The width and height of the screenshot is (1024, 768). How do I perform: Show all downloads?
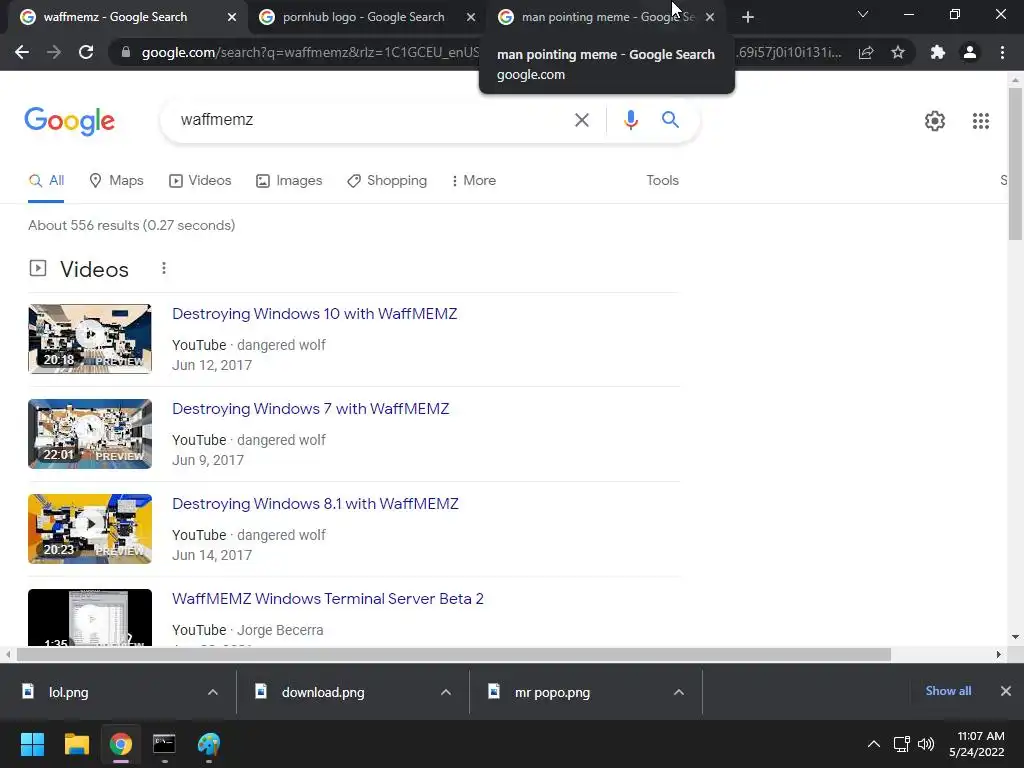[x=948, y=691]
